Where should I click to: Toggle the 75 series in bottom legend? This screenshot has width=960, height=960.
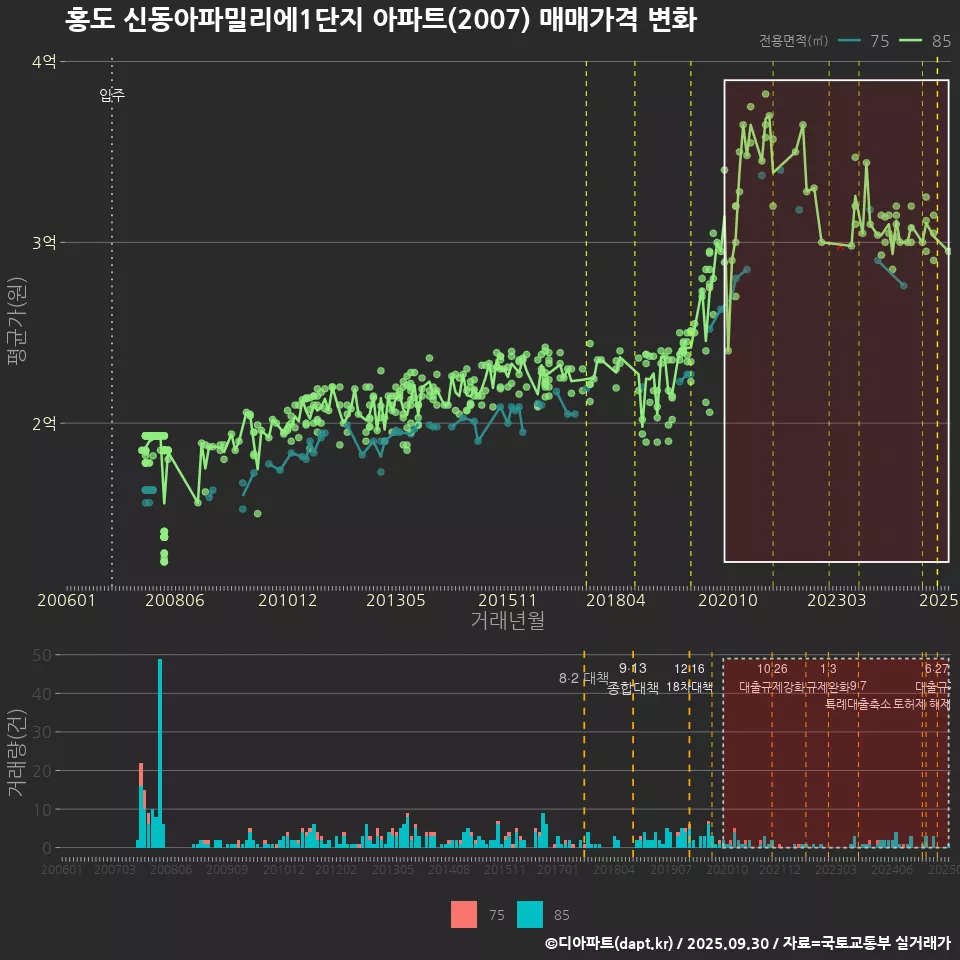pos(496,914)
